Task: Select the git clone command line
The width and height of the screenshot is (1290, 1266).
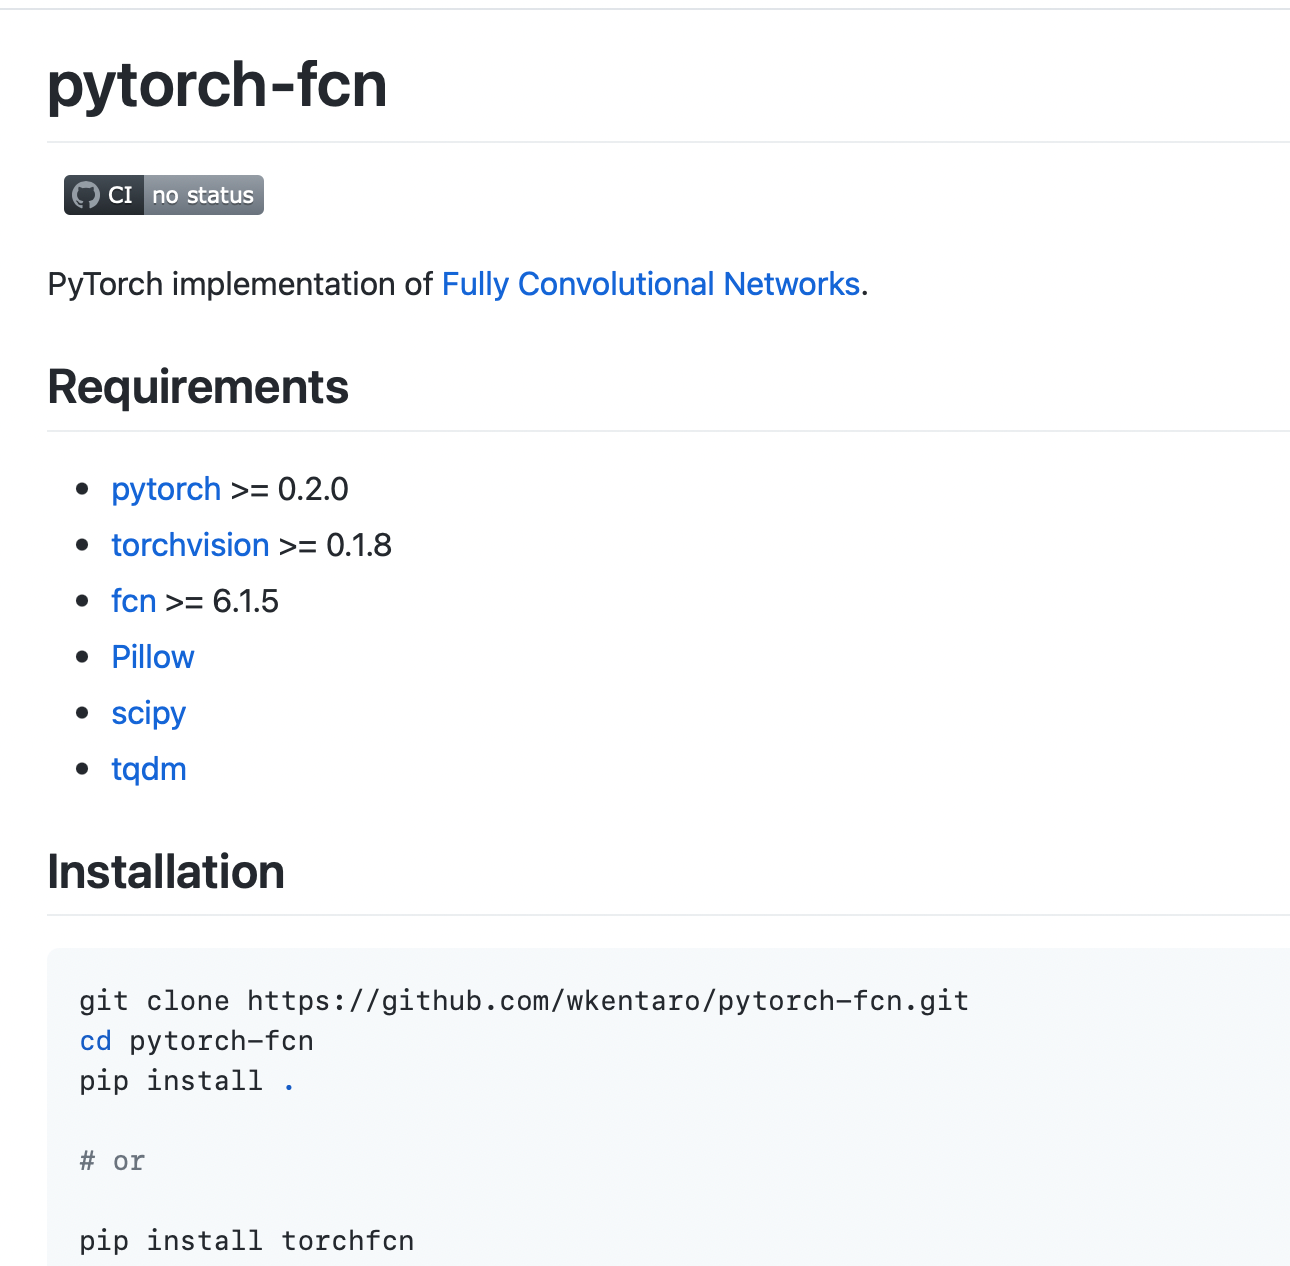Action: click(523, 1000)
